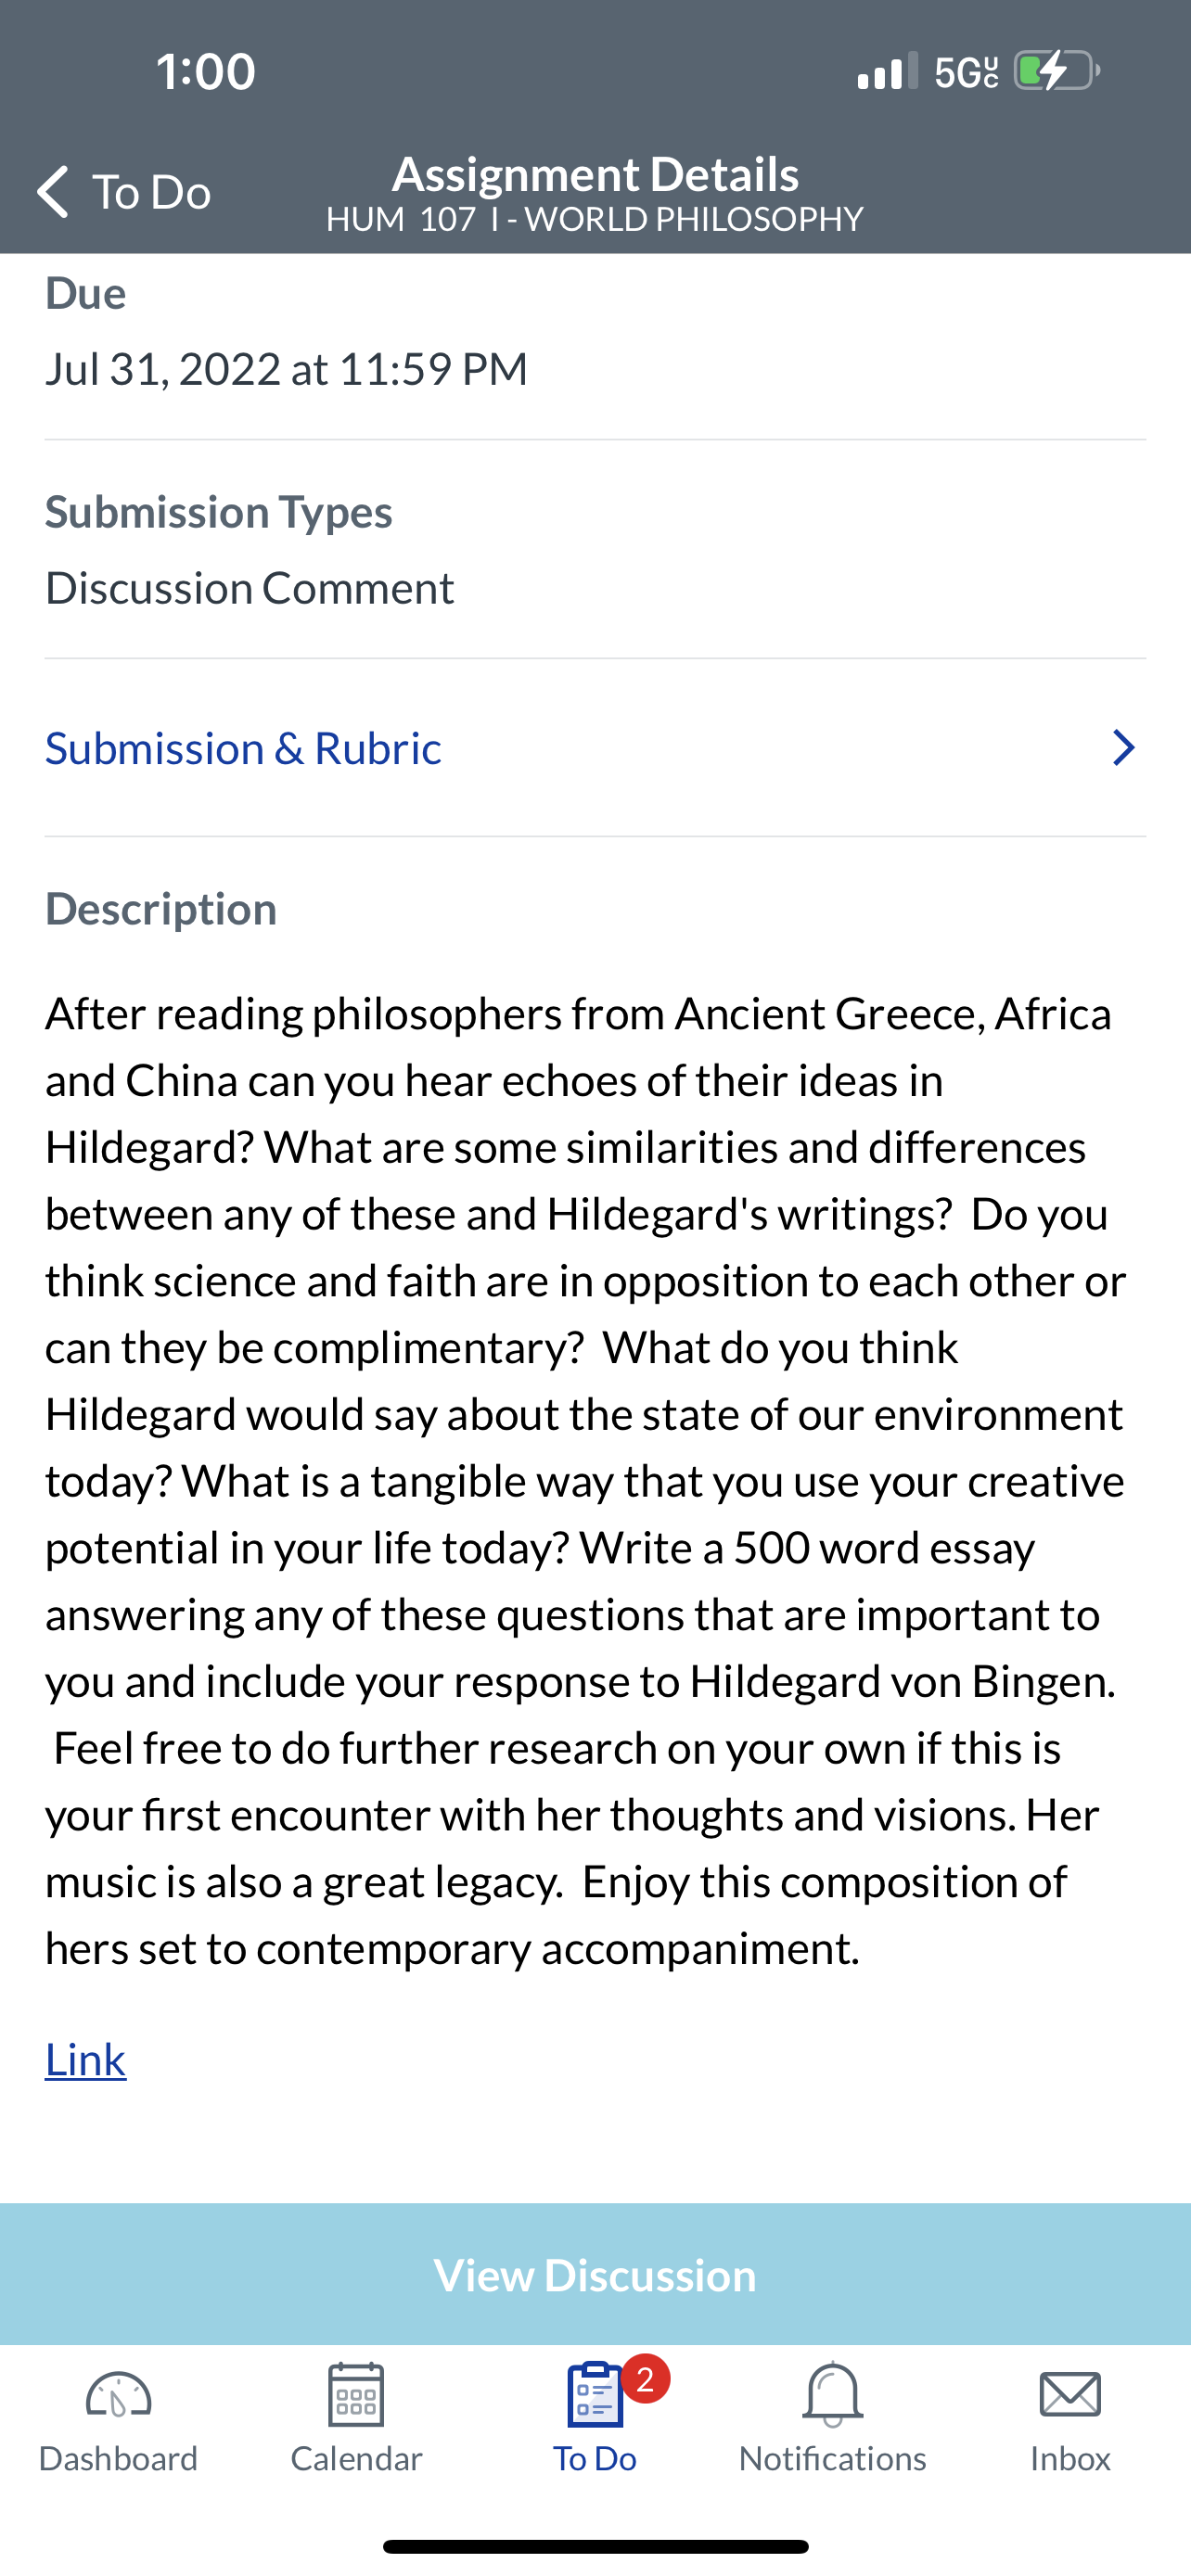Open the Notifications bell icon
The image size is (1191, 2576).
click(832, 2394)
